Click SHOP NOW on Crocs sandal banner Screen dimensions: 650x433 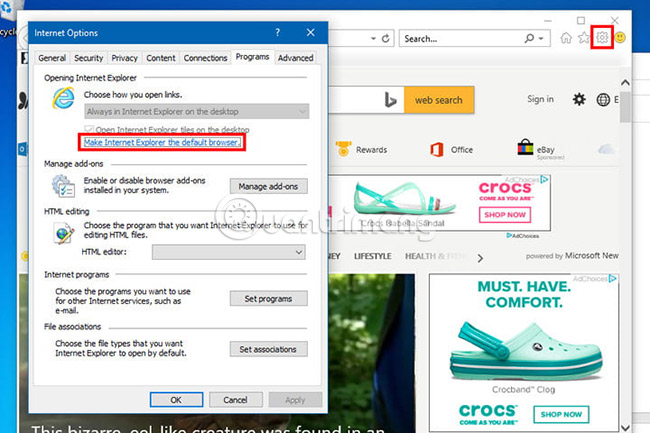point(504,215)
